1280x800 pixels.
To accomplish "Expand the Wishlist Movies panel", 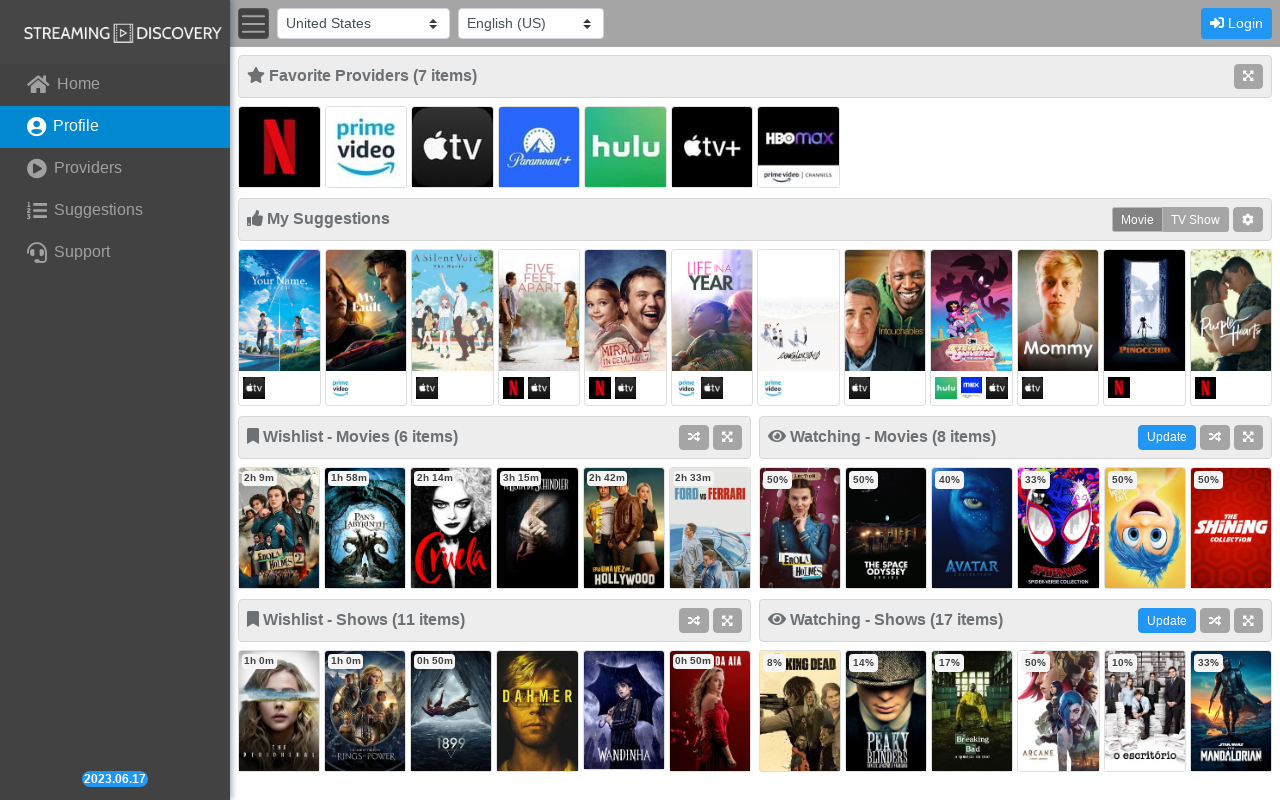I will click(x=727, y=437).
